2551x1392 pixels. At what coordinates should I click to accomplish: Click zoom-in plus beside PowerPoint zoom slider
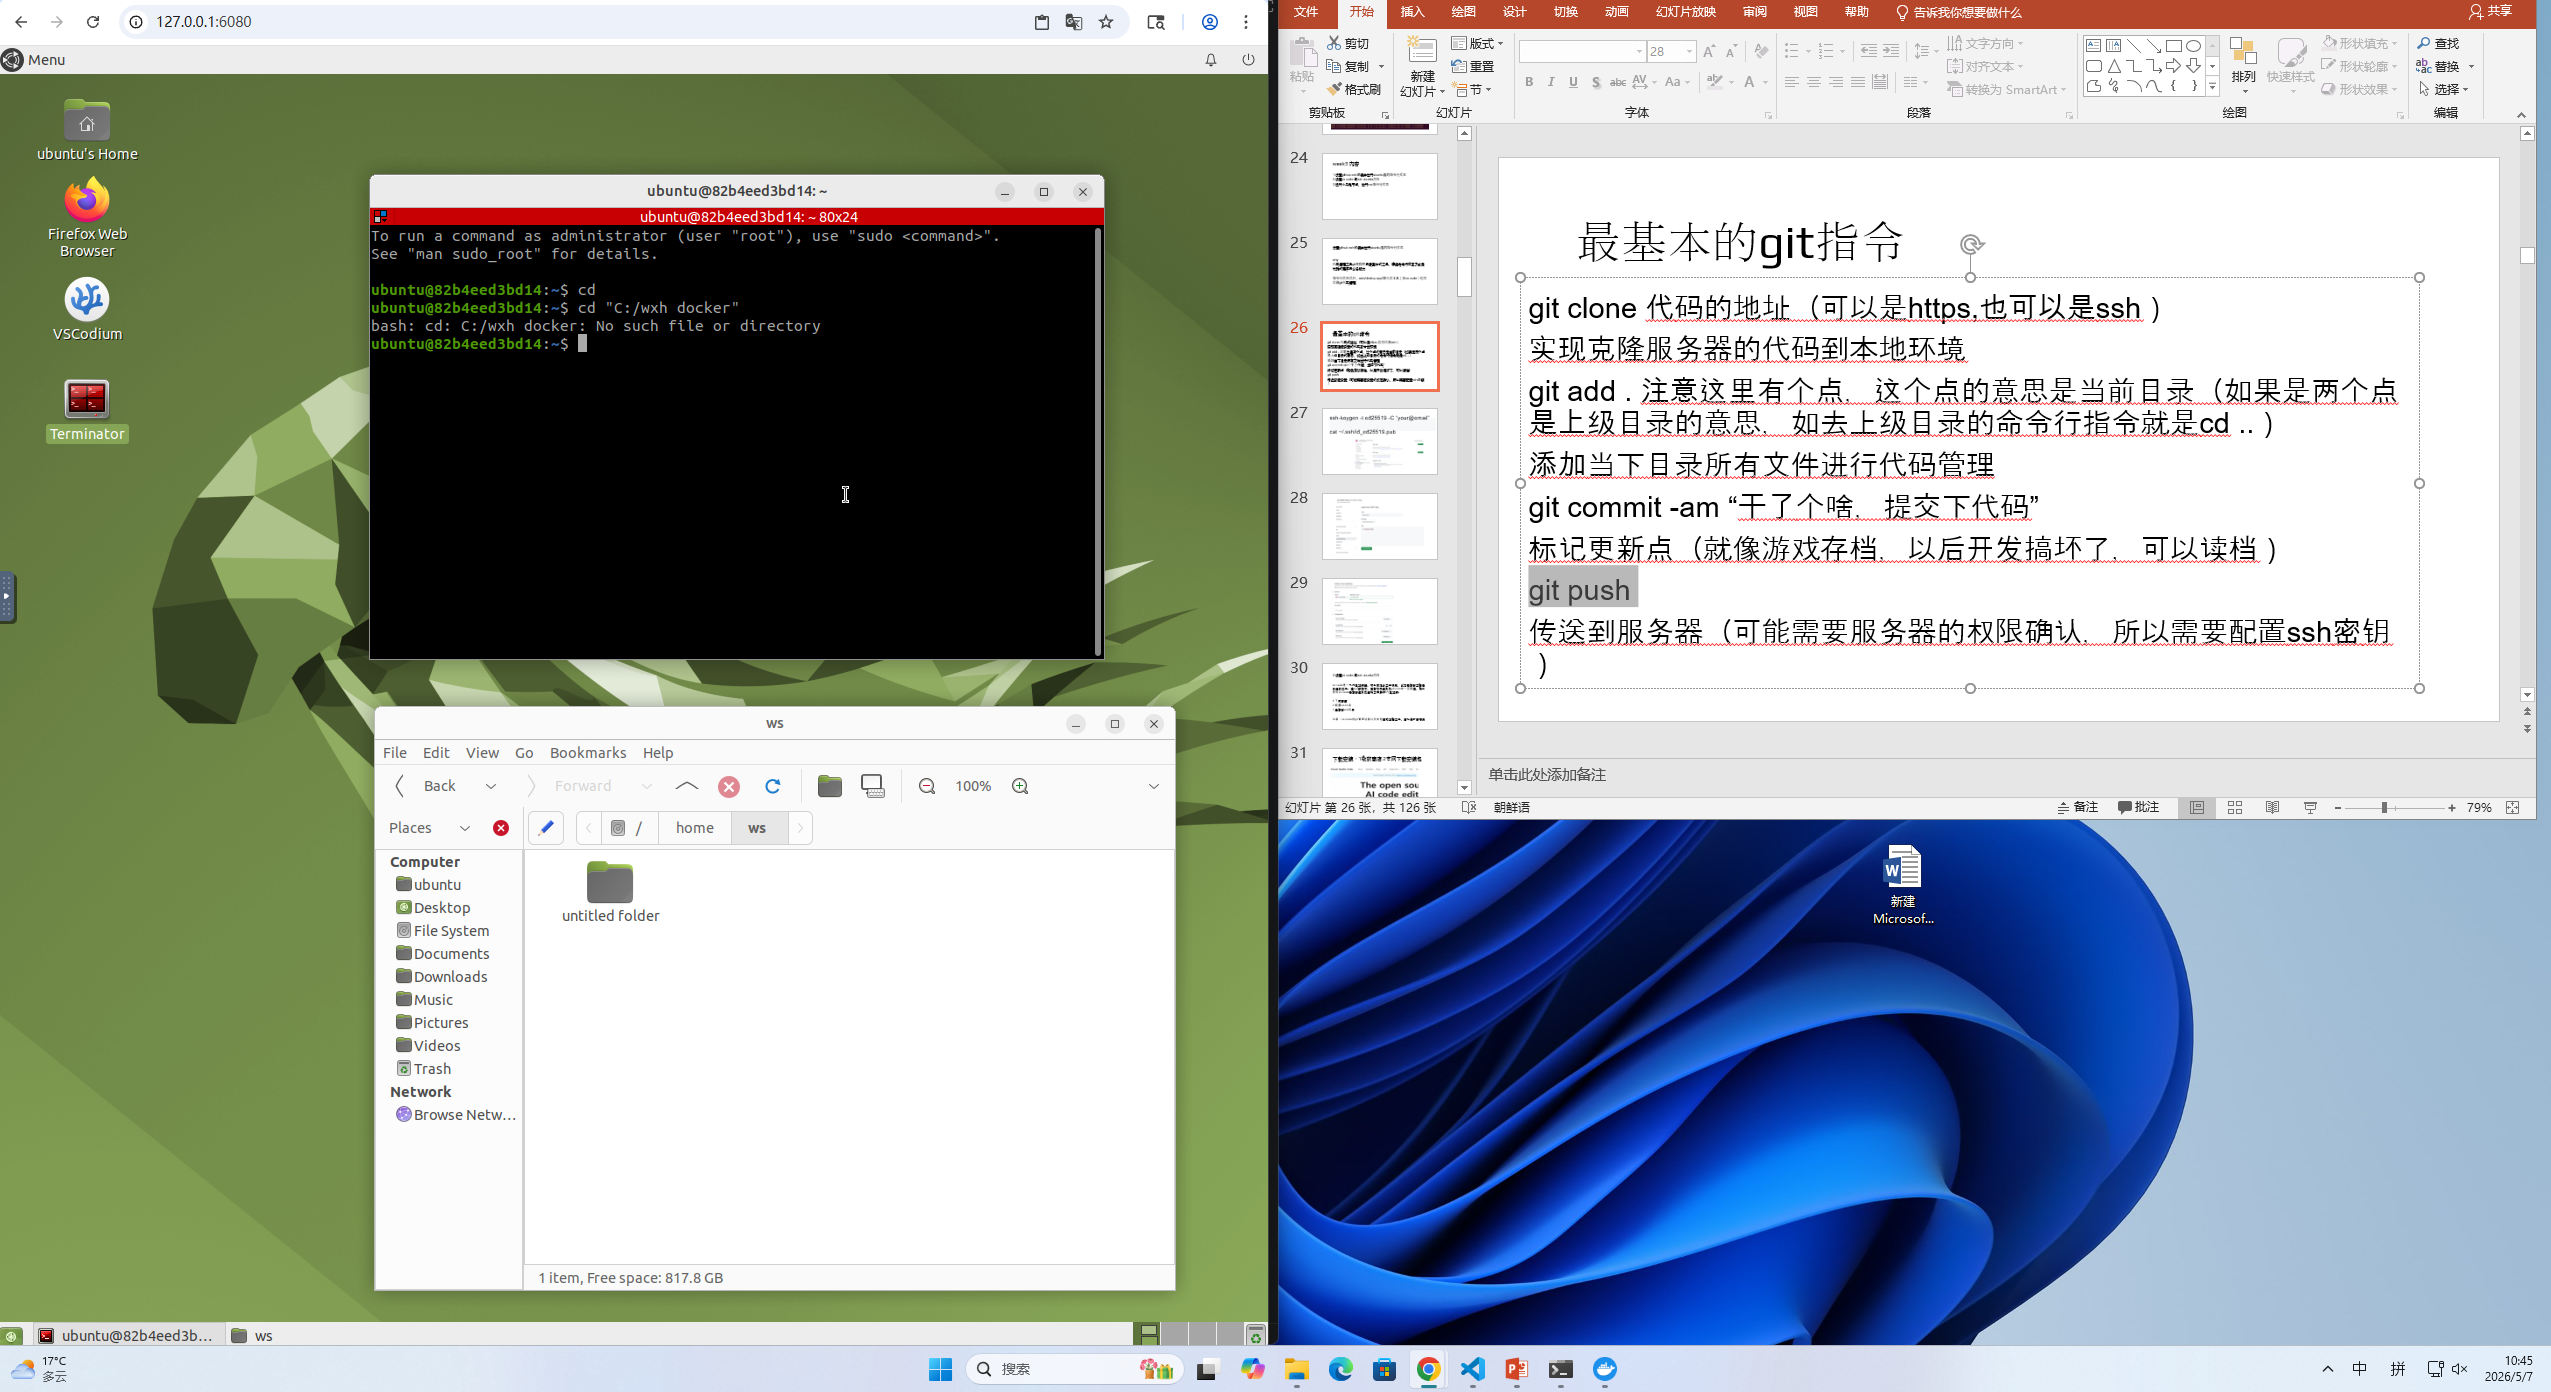2452,808
